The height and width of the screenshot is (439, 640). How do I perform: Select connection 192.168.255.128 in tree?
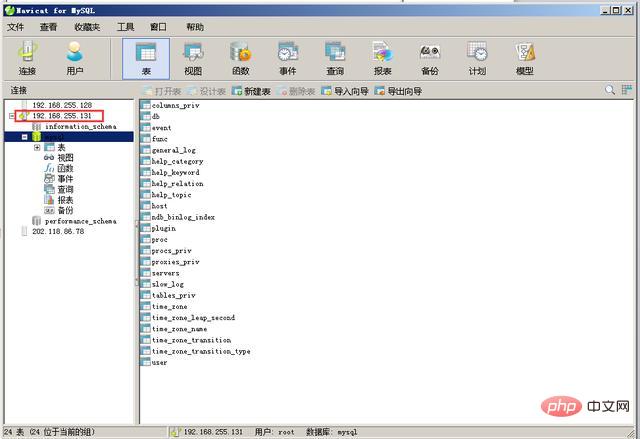62,105
